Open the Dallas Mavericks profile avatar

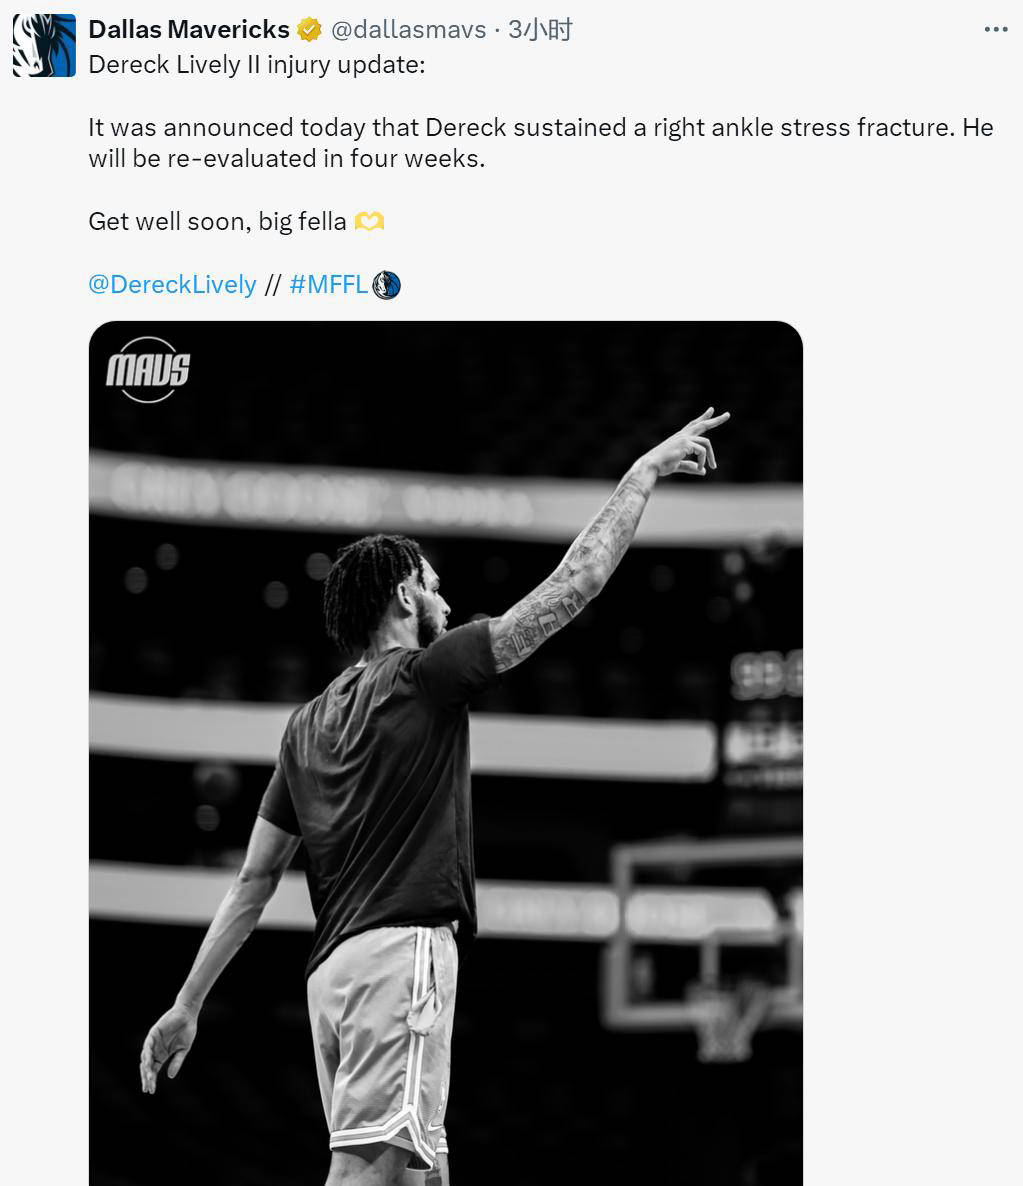click(44, 45)
